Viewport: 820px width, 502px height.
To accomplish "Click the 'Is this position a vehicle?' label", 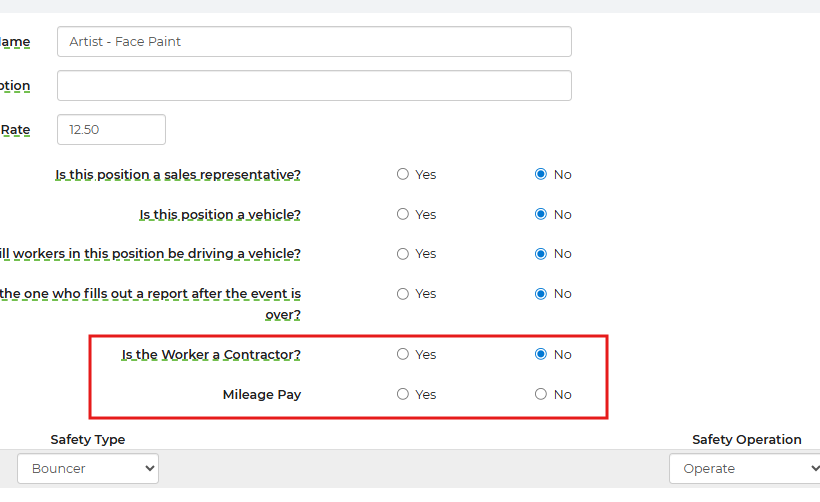I will point(220,214).
